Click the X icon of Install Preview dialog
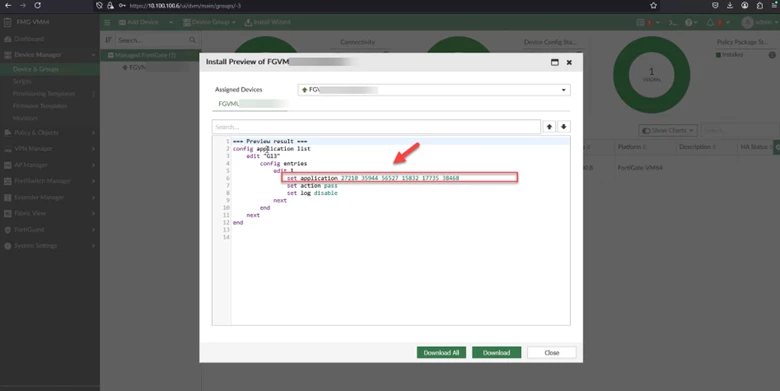The height and width of the screenshot is (391, 780). (569, 62)
